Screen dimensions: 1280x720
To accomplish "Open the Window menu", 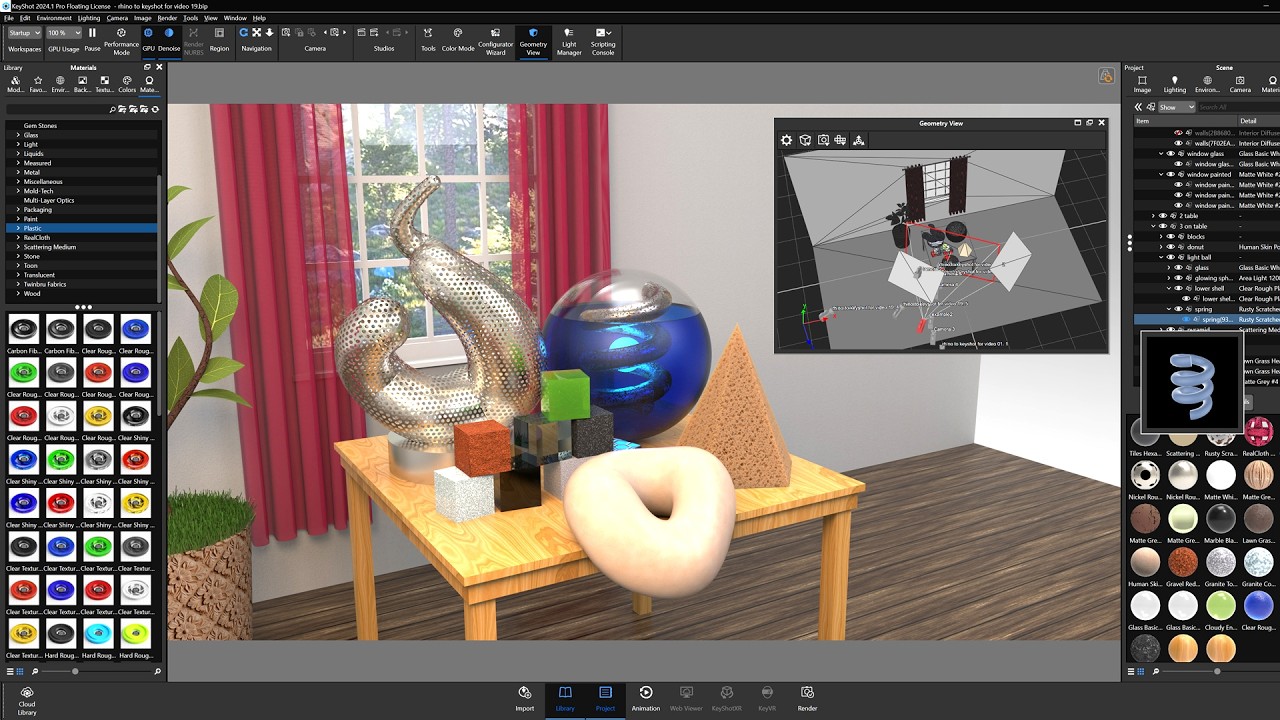I will (235, 18).
